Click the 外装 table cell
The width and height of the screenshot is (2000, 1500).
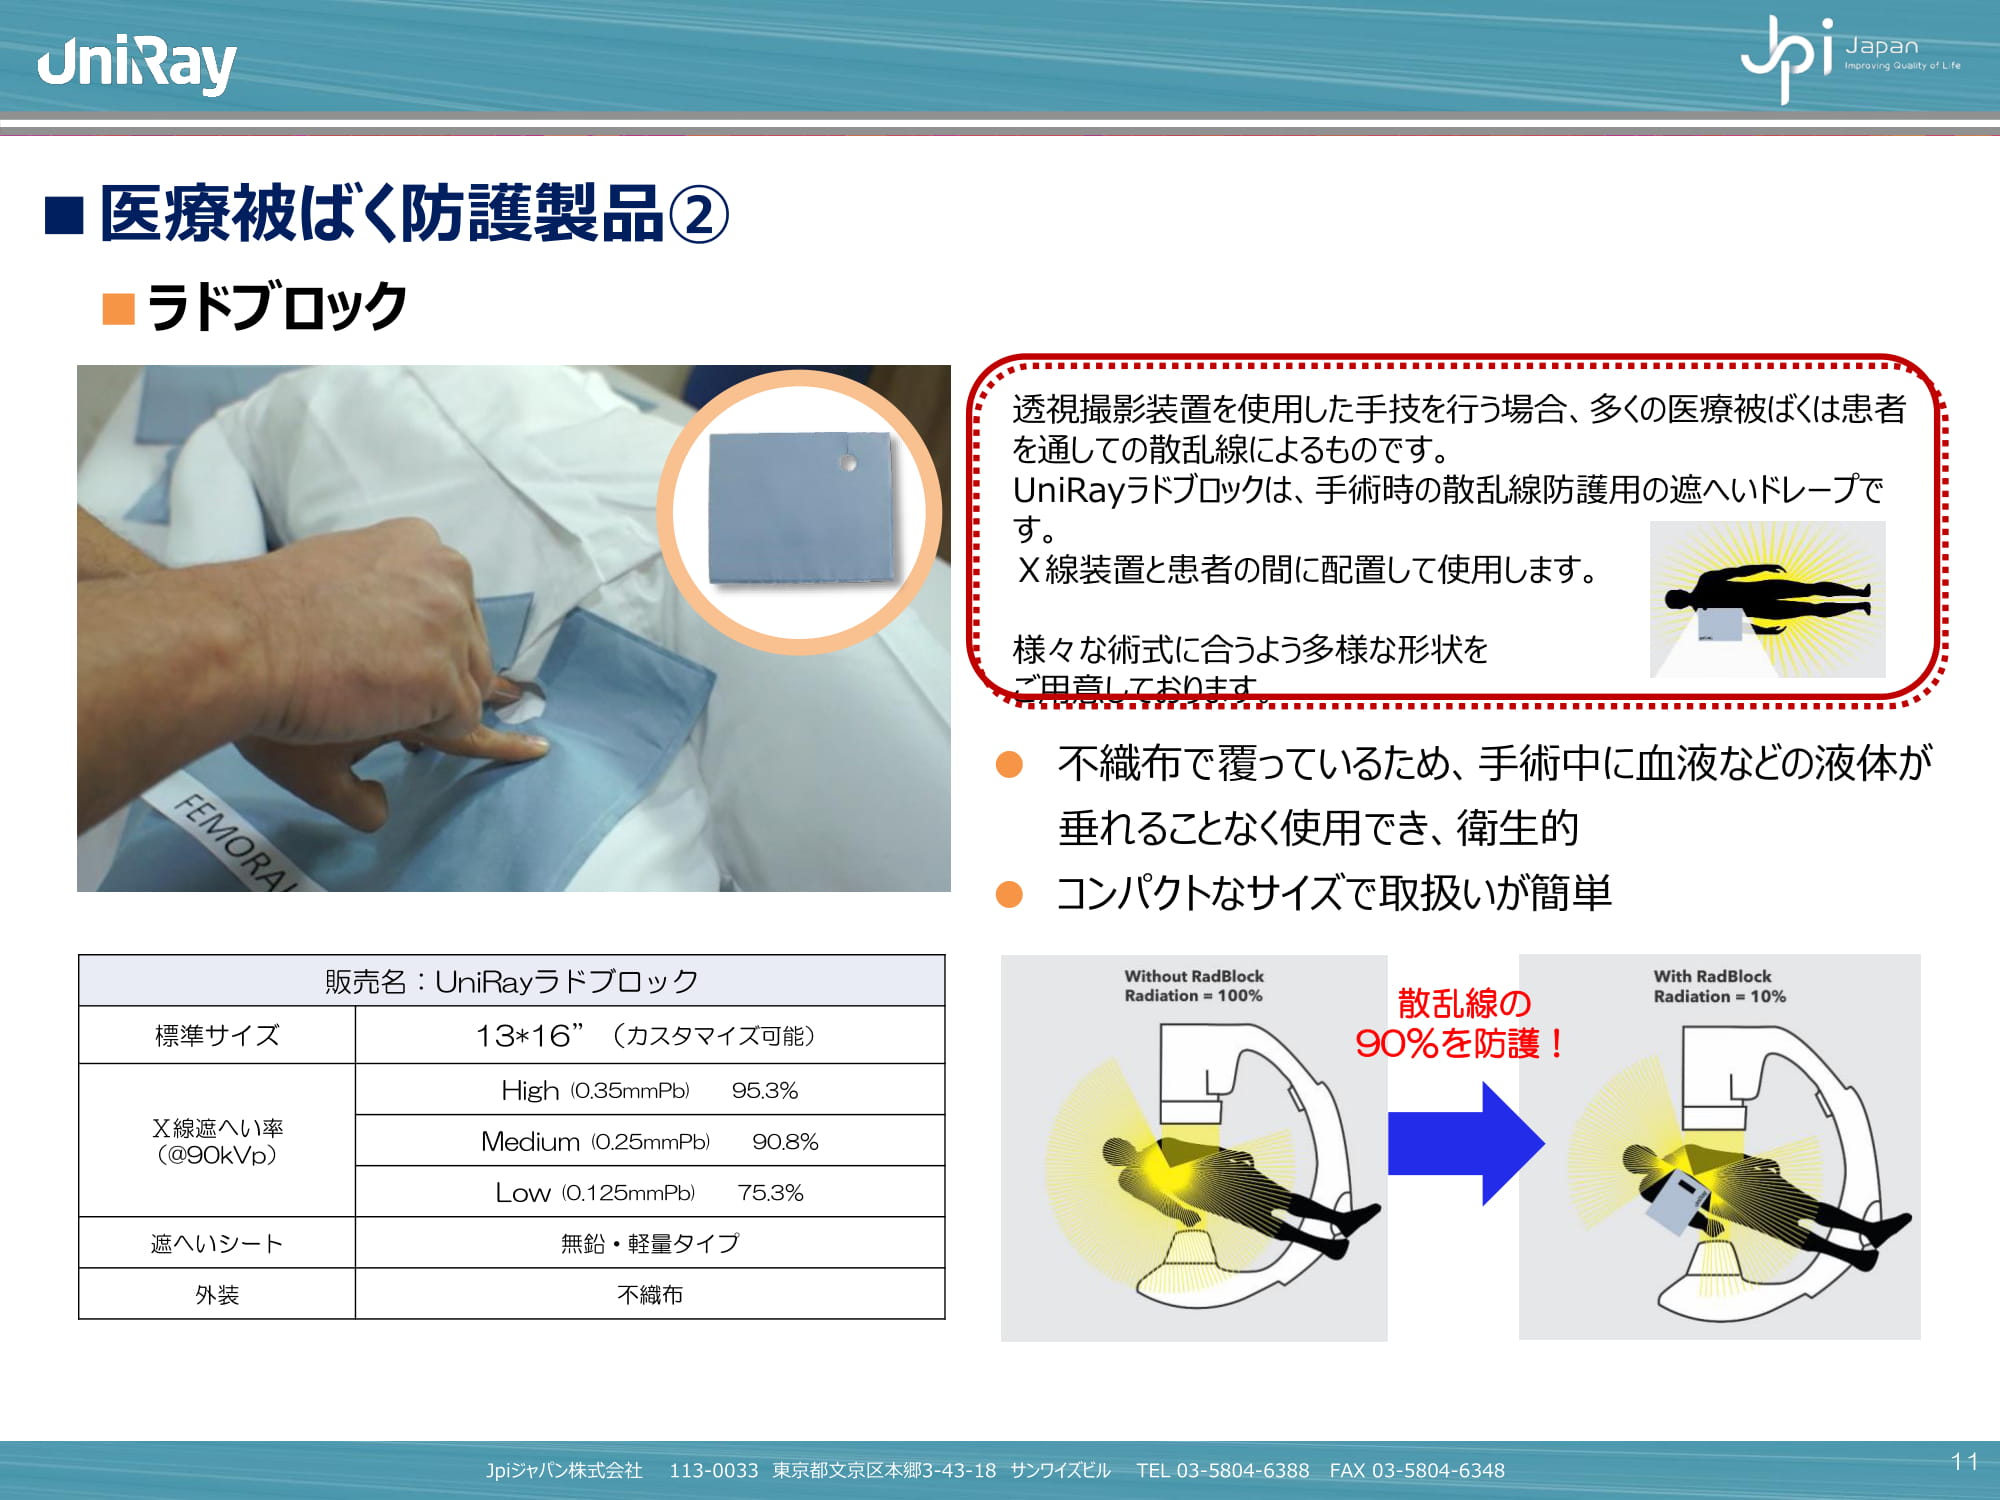[x=217, y=1294]
